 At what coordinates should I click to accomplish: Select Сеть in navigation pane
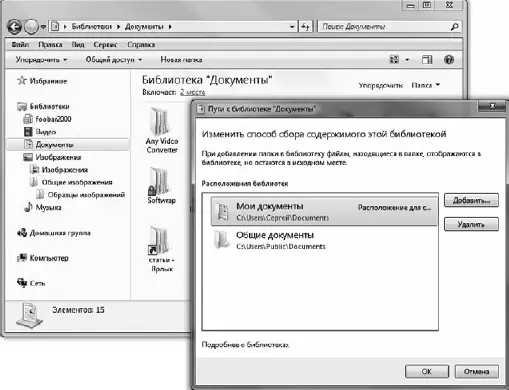[x=37, y=283]
